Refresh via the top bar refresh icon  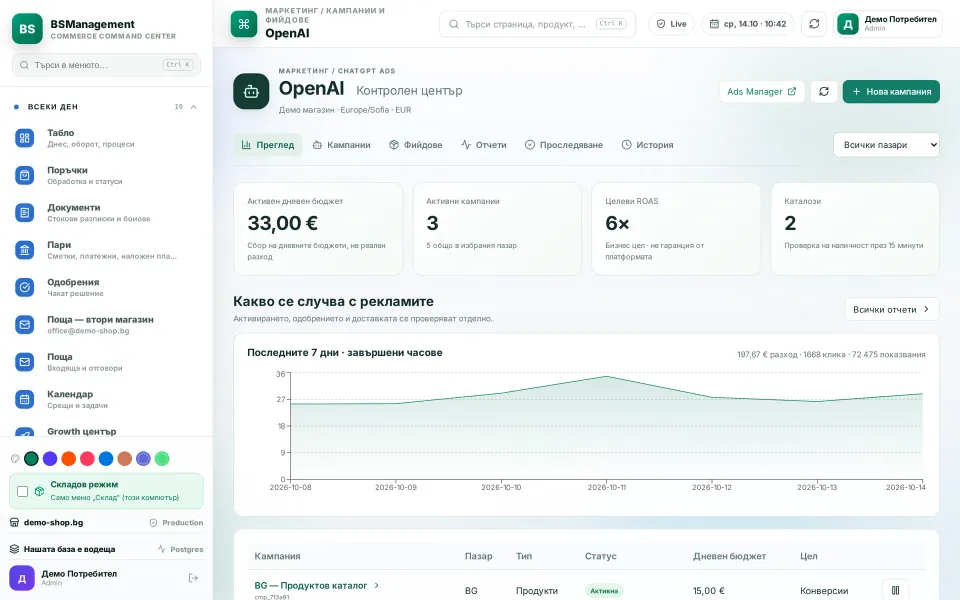click(x=814, y=24)
